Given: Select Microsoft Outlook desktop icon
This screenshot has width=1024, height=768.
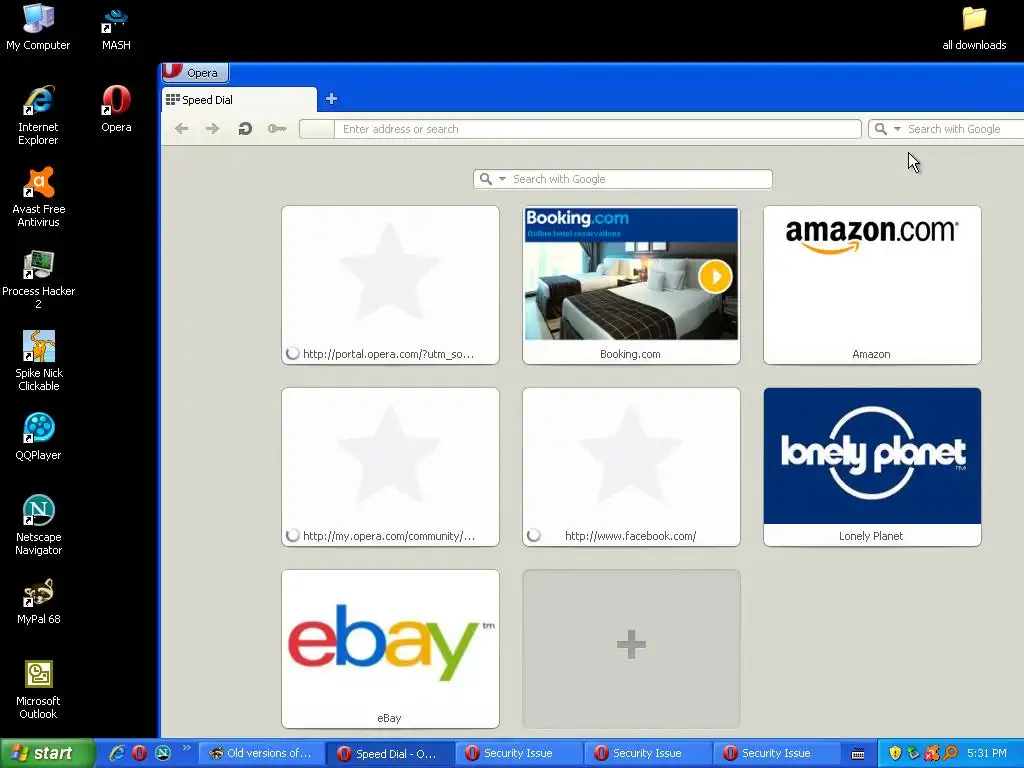Looking at the screenshot, I should (x=38, y=689).
